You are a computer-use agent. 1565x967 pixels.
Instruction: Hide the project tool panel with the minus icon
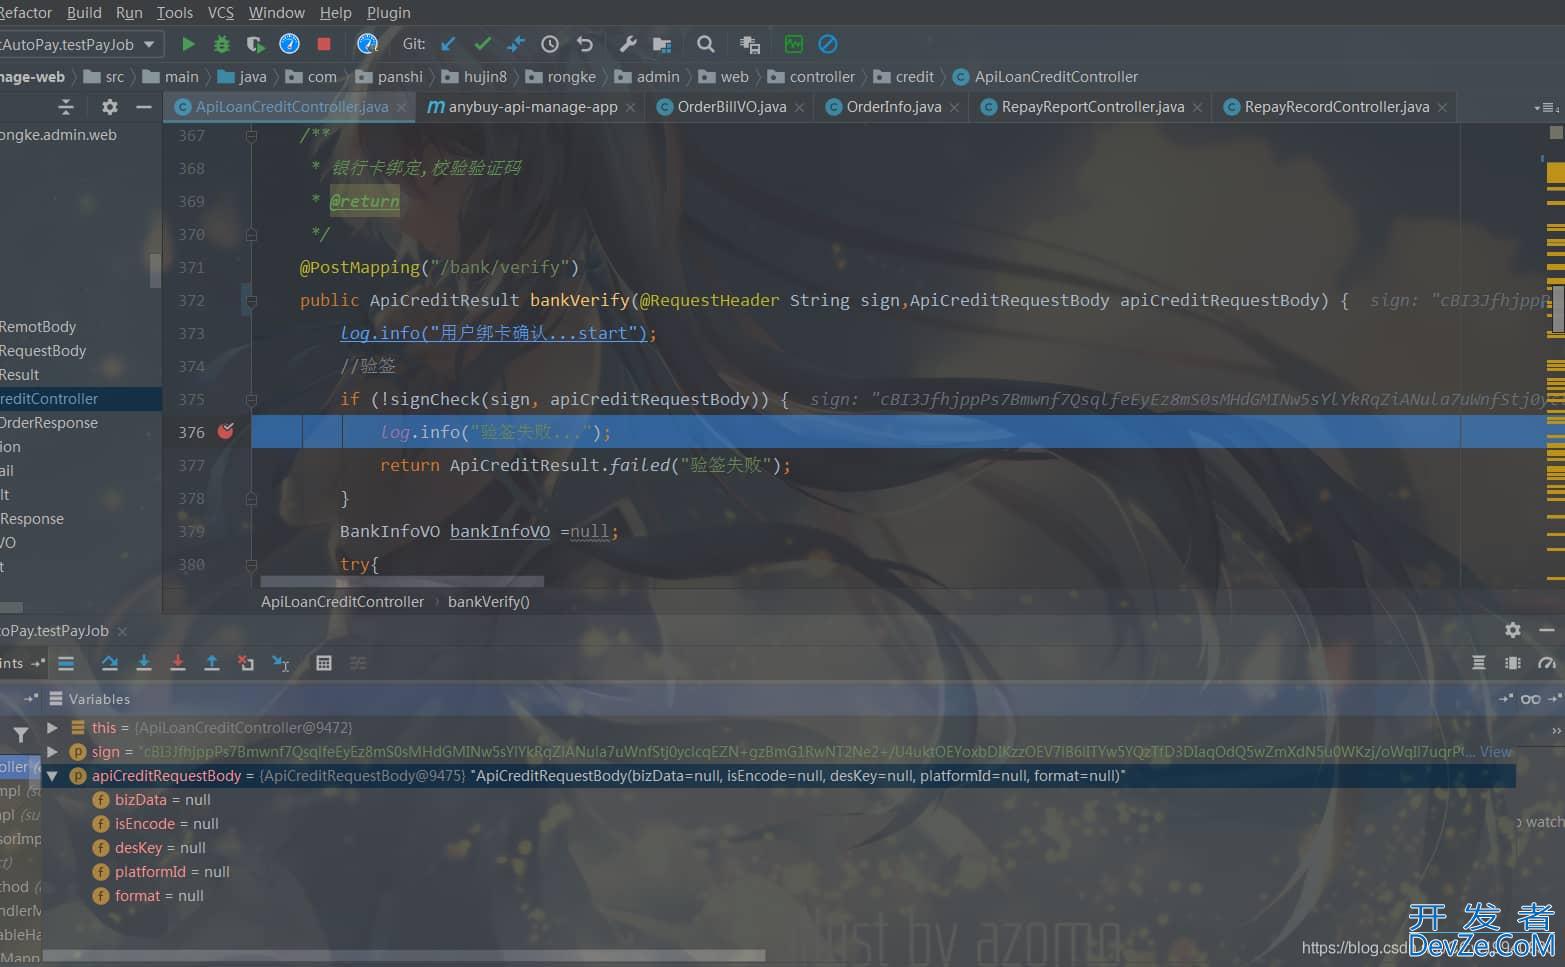tap(144, 106)
